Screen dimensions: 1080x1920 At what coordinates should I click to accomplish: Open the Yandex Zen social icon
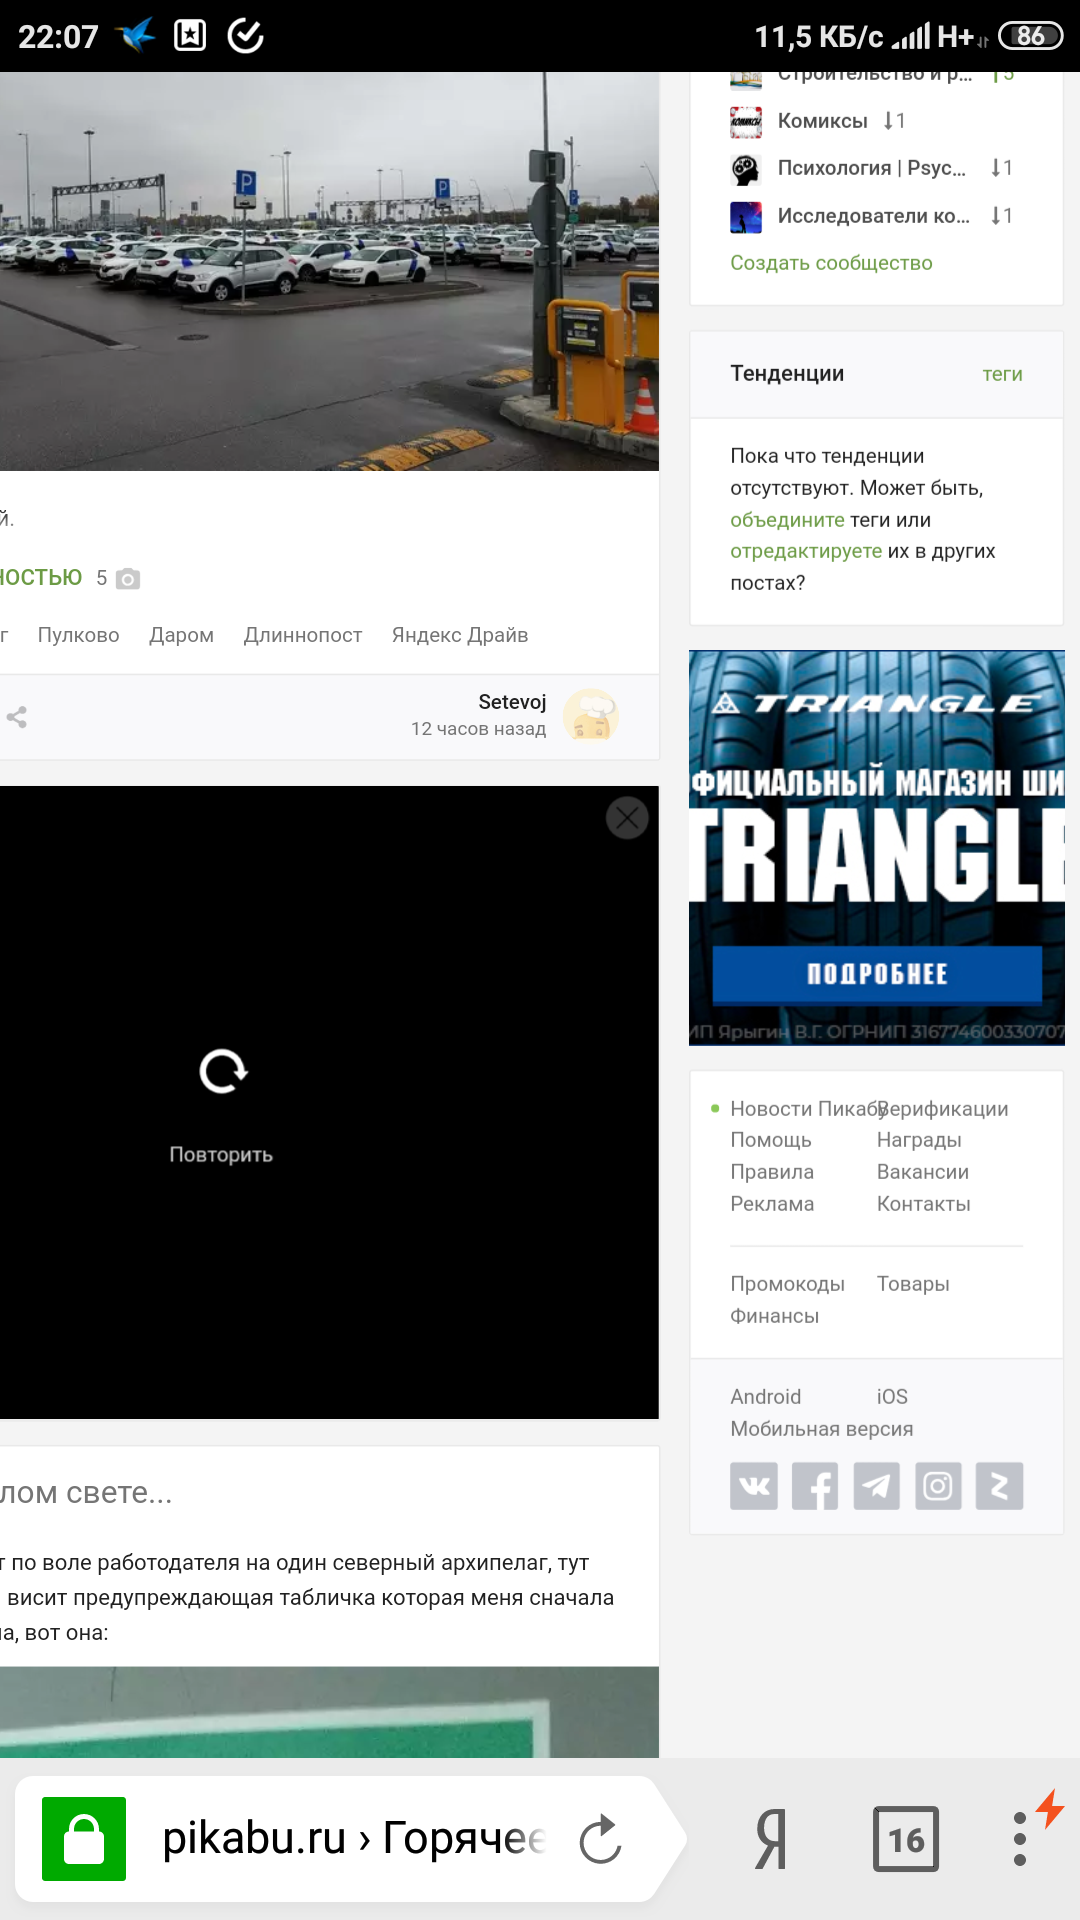(x=999, y=1486)
